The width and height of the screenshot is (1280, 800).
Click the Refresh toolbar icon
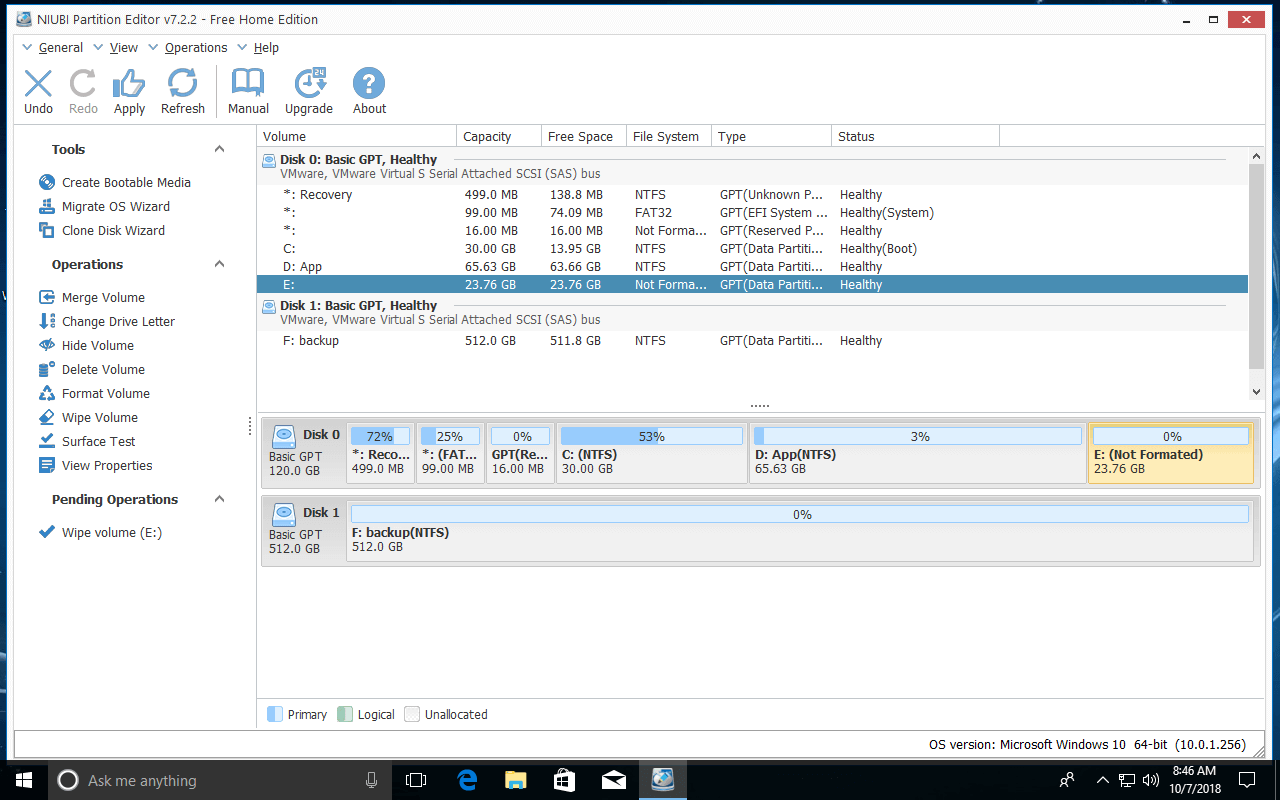pos(183,84)
